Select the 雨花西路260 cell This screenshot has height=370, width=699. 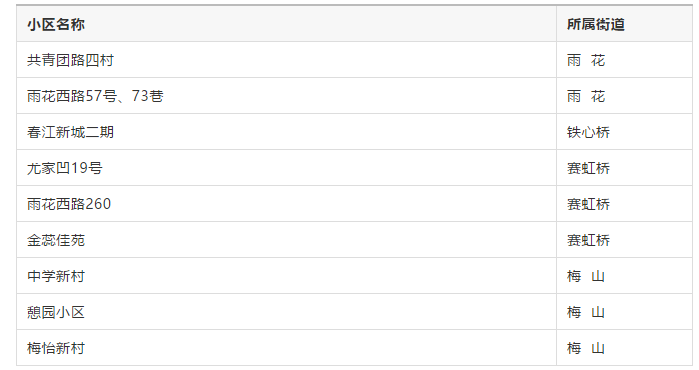[x=286, y=204]
